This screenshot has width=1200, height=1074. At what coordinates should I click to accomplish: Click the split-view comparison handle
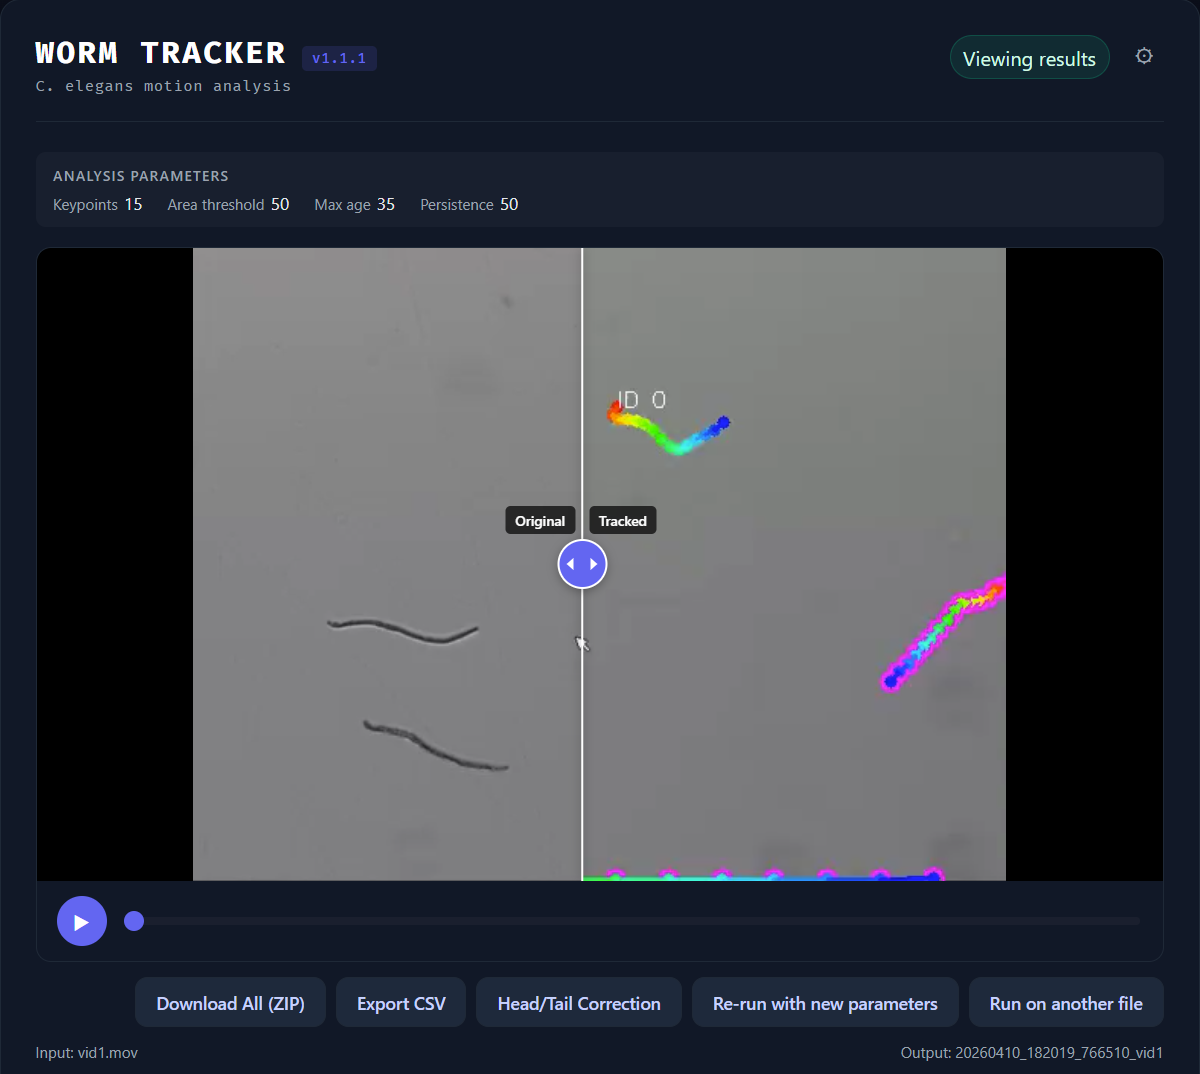coord(582,564)
